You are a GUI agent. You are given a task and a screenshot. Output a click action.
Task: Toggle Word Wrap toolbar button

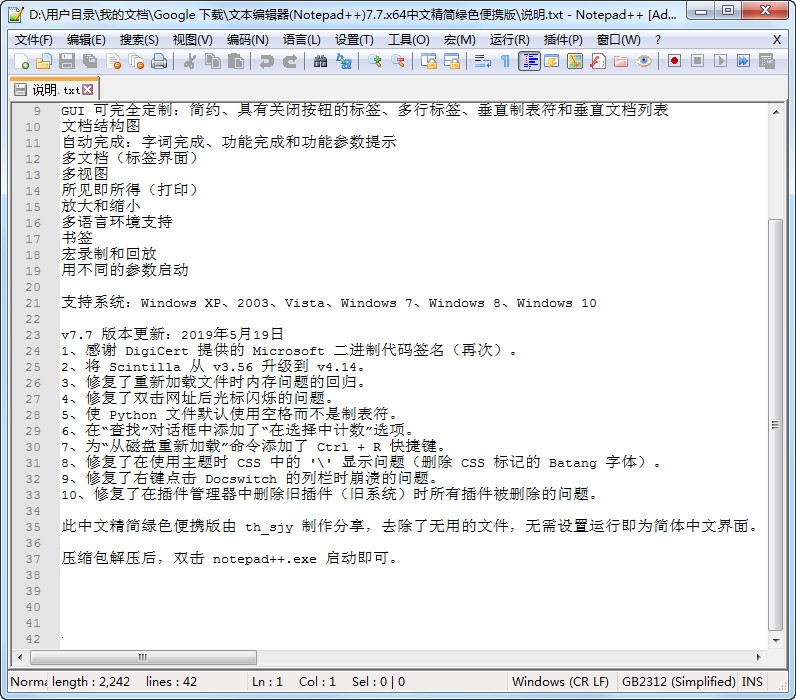[x=482, y=61]
